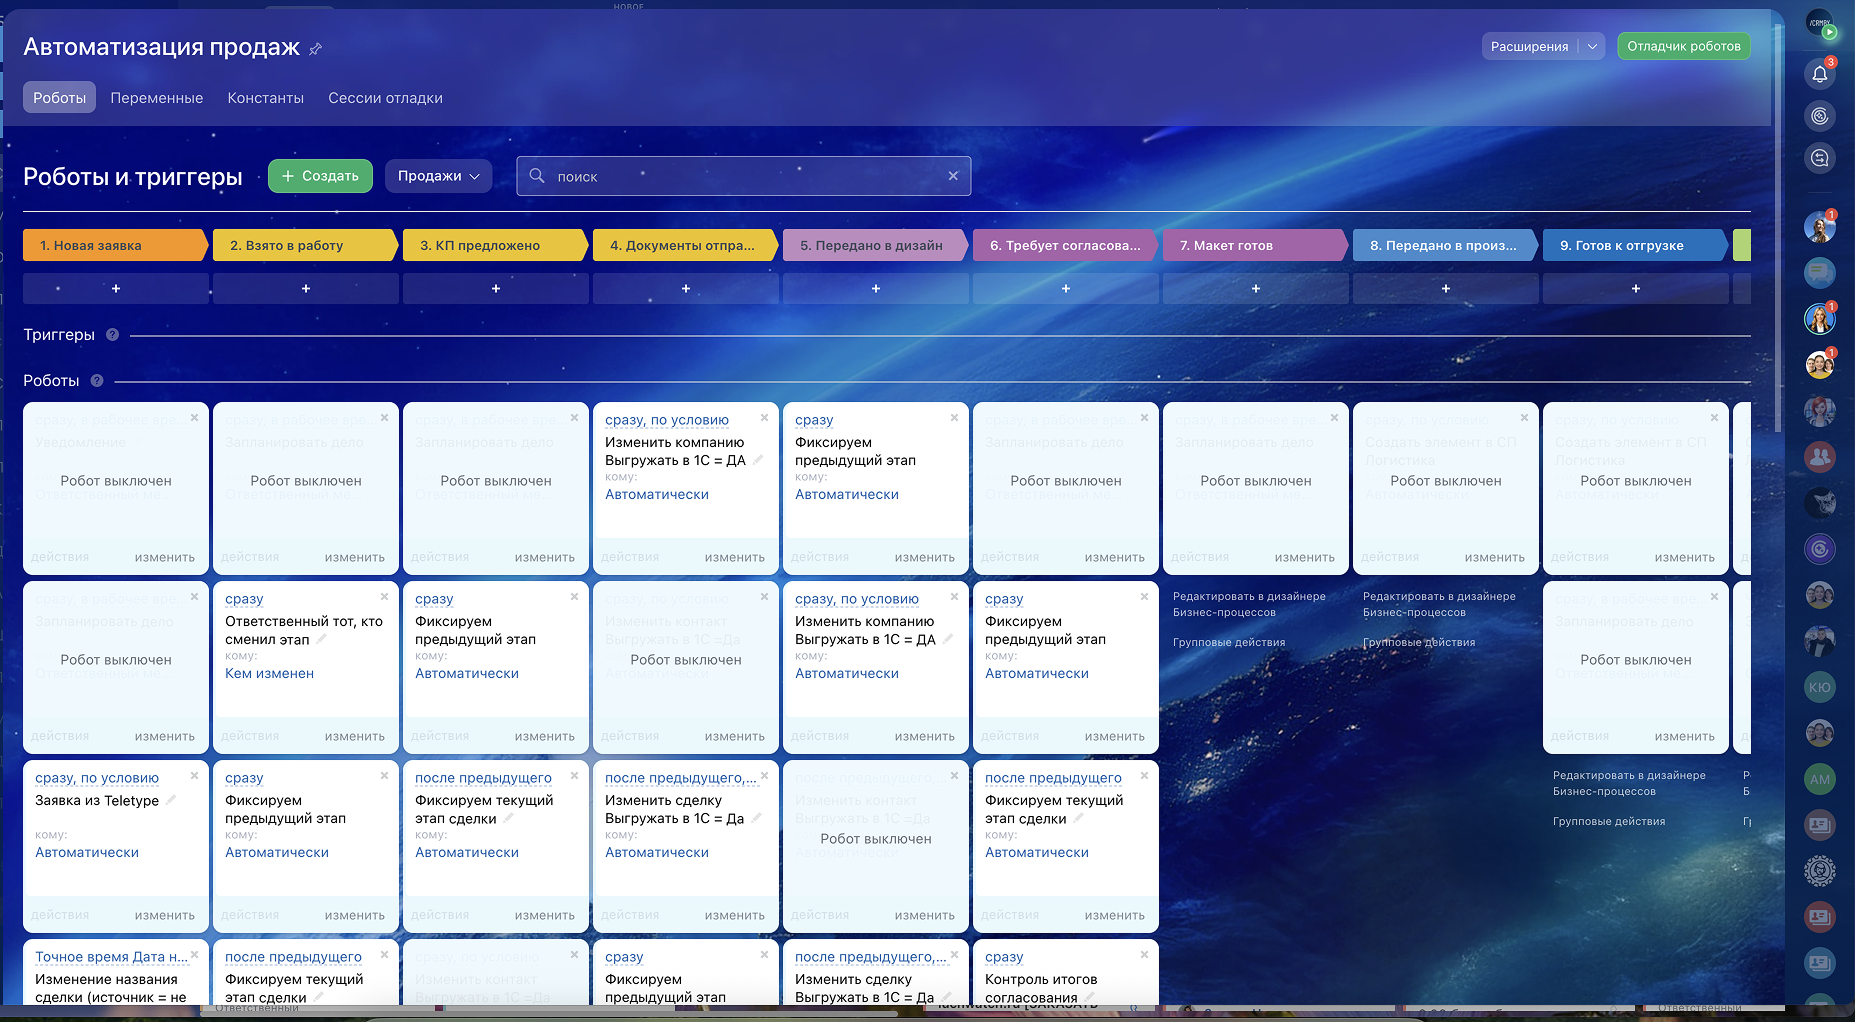The width and height of the screenshot is (1855, 1022).
Task: Delete the Изменение названия сделки robot
Action: tap(194, 954)
